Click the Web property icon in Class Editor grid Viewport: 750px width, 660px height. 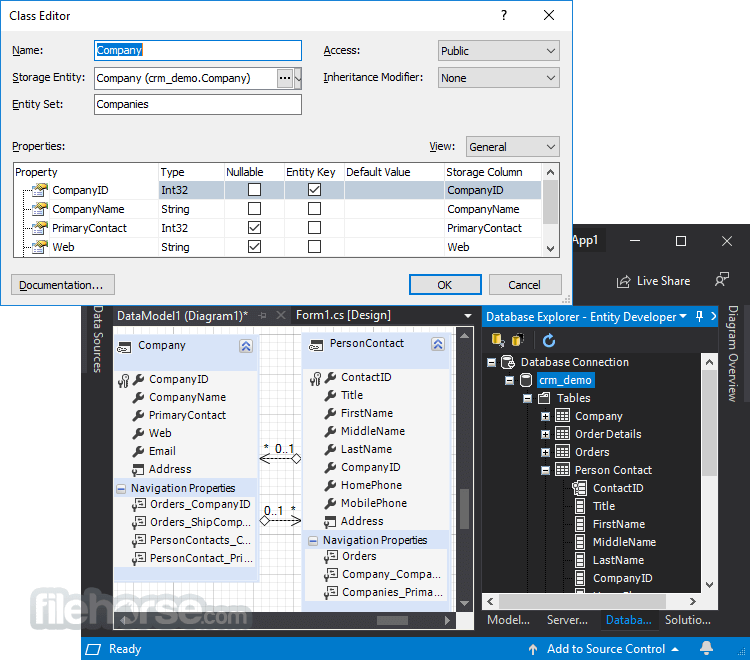pos(40,247)
